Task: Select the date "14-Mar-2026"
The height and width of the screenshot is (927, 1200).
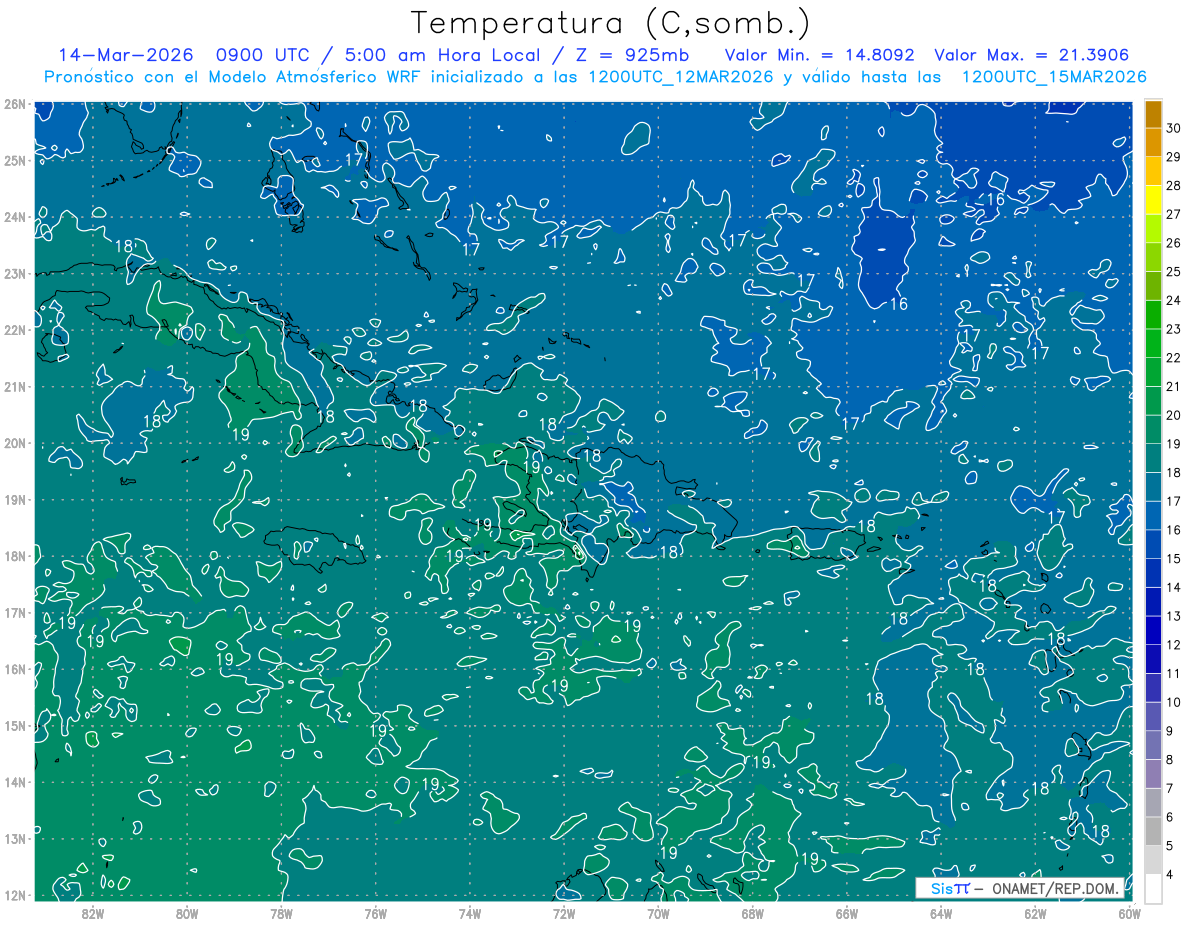Action: 126,55
